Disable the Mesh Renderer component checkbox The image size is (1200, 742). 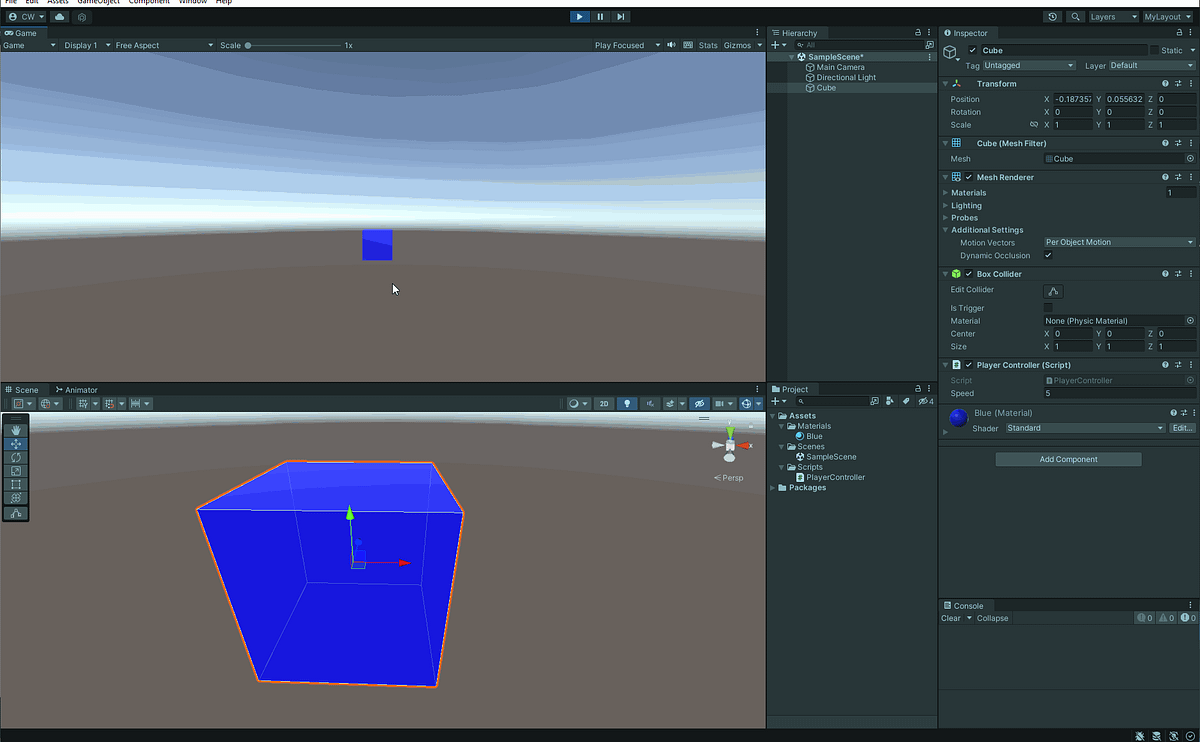(x=967, y=177)
